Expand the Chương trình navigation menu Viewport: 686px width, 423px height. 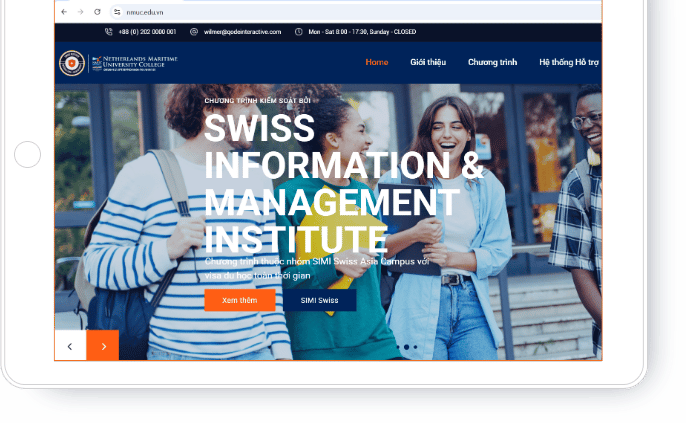click(x=492, y=62)
